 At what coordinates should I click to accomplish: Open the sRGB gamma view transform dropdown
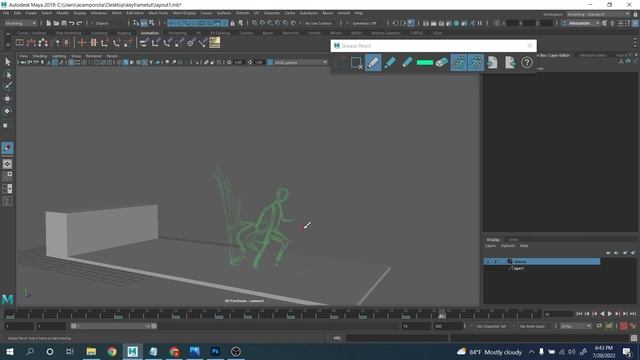pos(300,62)
